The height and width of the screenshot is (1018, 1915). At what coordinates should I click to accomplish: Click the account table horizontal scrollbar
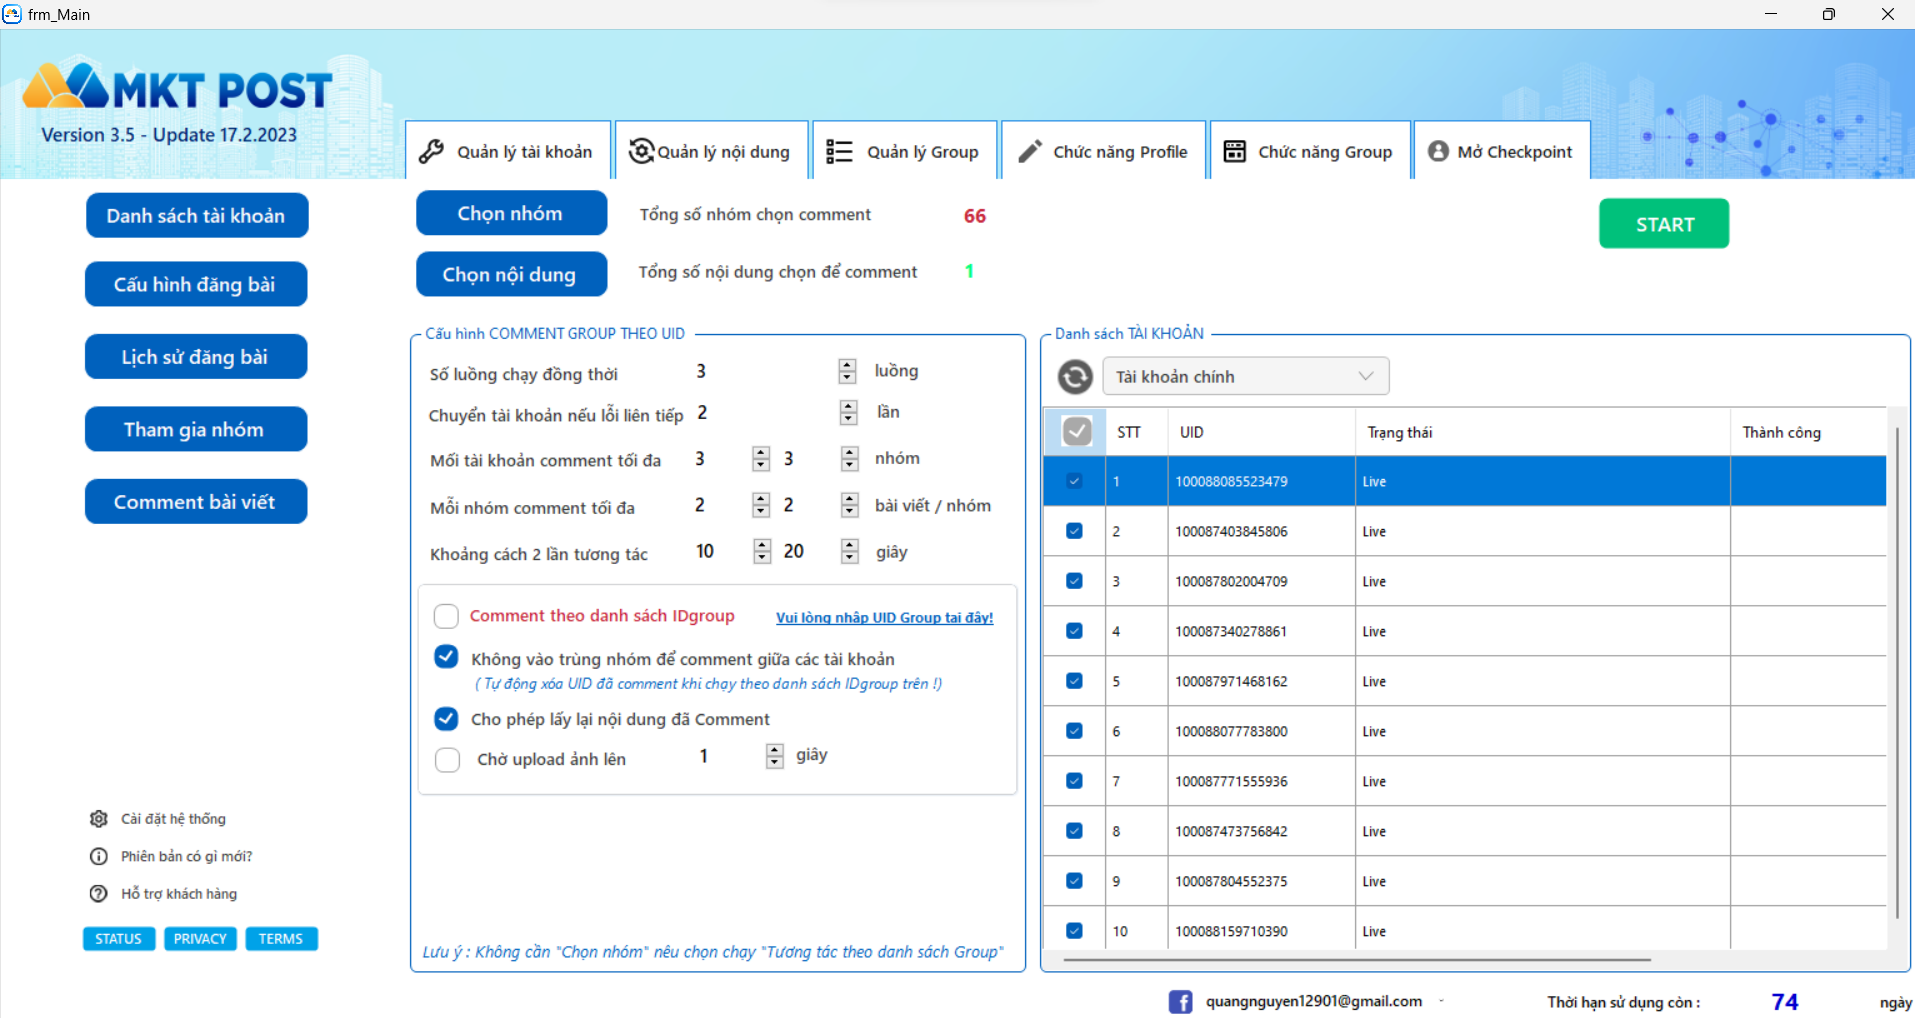click(x=1357, y=960)
